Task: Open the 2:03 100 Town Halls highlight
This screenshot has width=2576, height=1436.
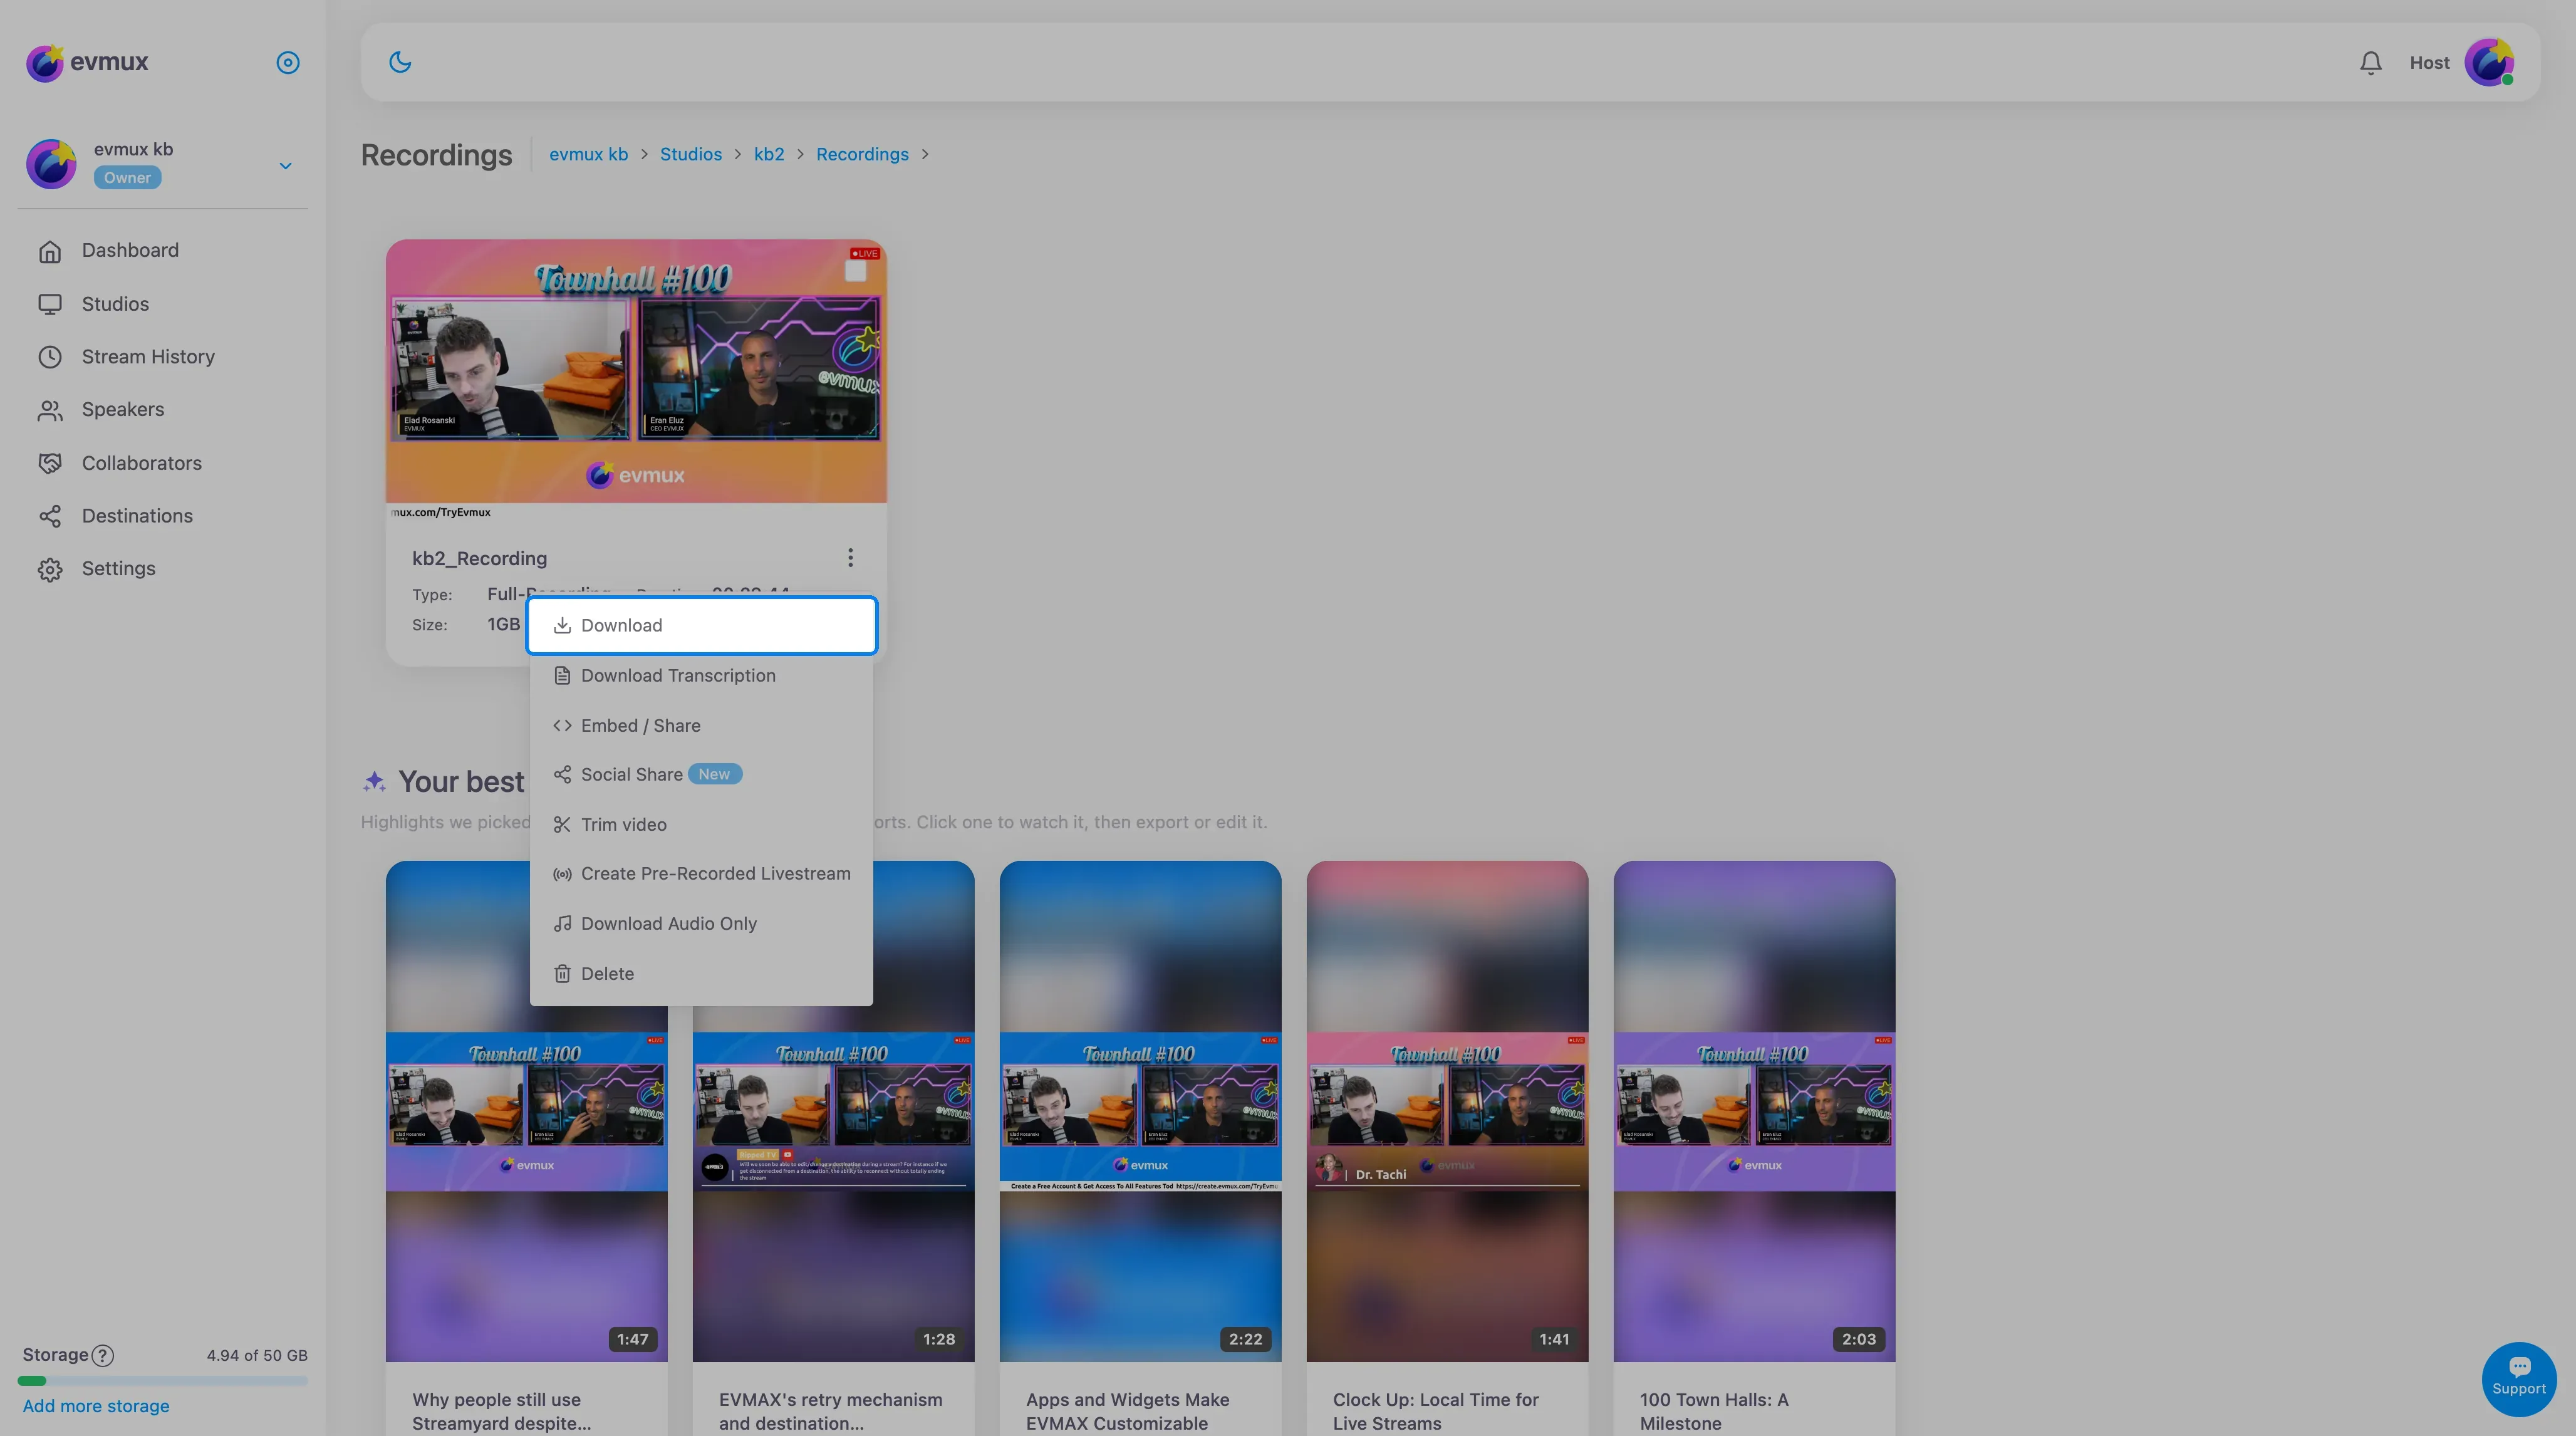Action: click(x=1754, y=1110)
